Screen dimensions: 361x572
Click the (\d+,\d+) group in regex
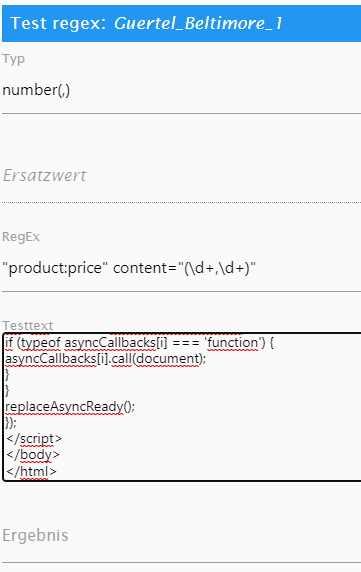click(217, 268)
